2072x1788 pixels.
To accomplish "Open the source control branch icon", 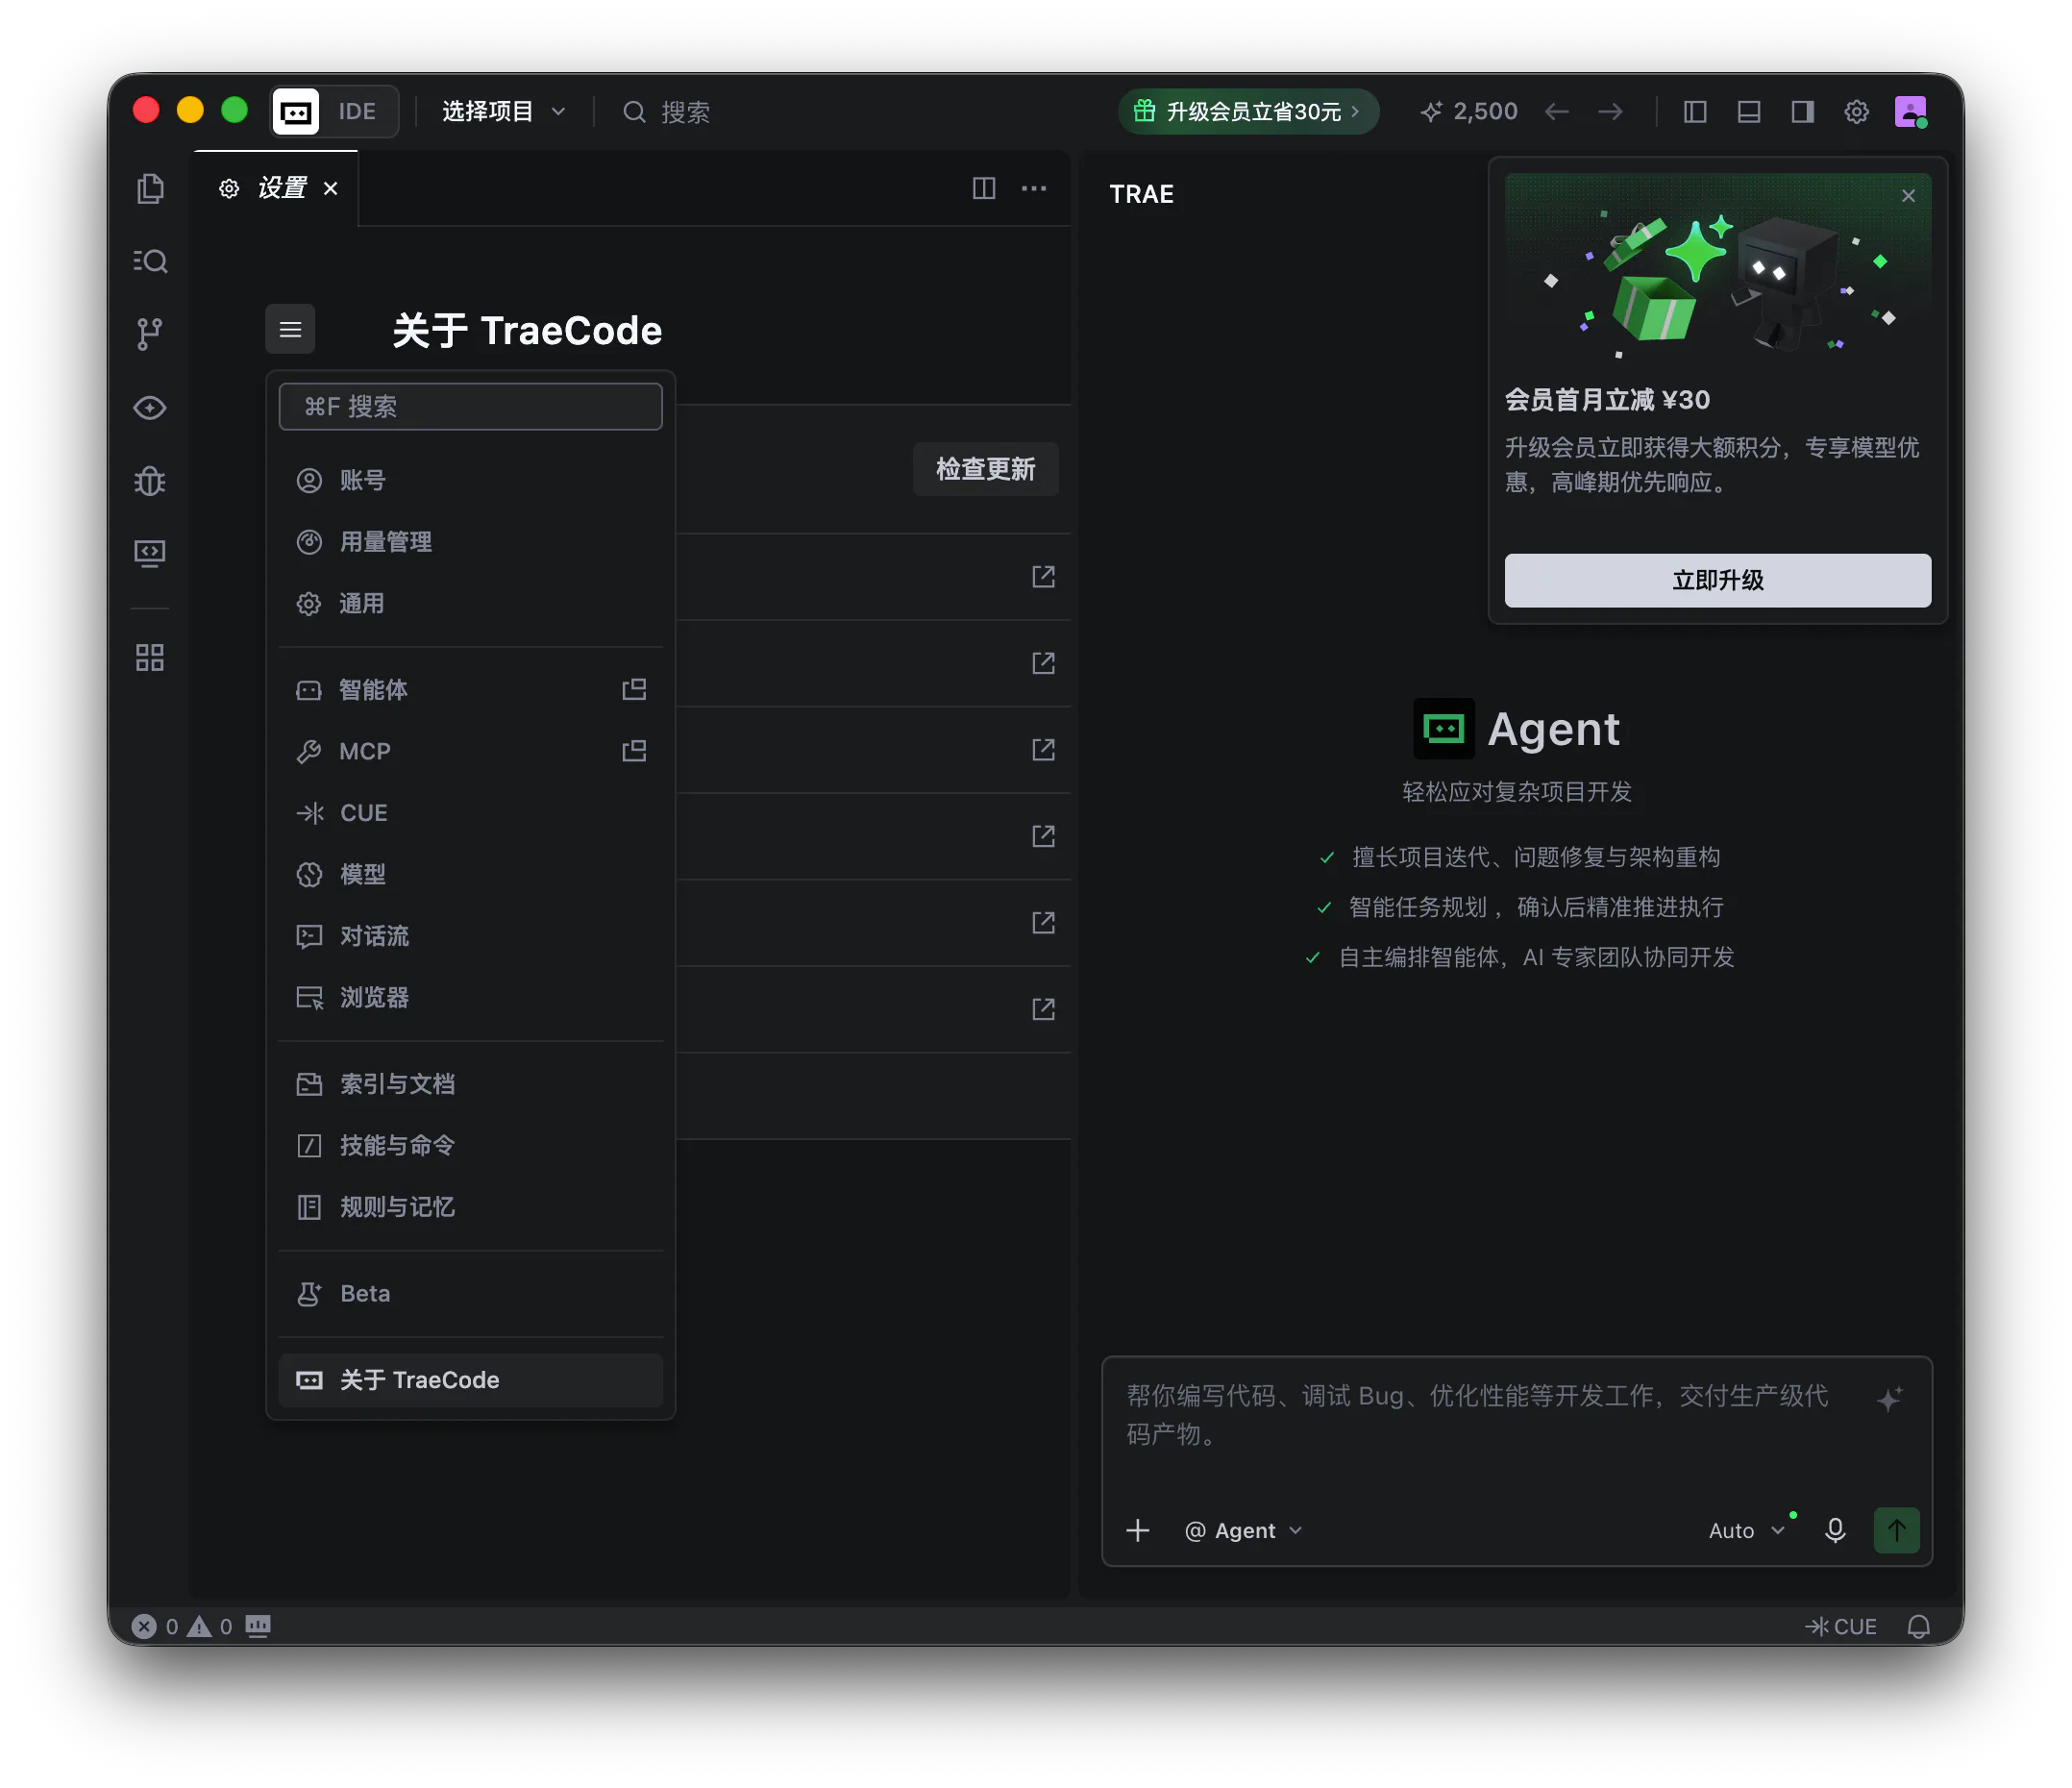I will click(150, 334).
